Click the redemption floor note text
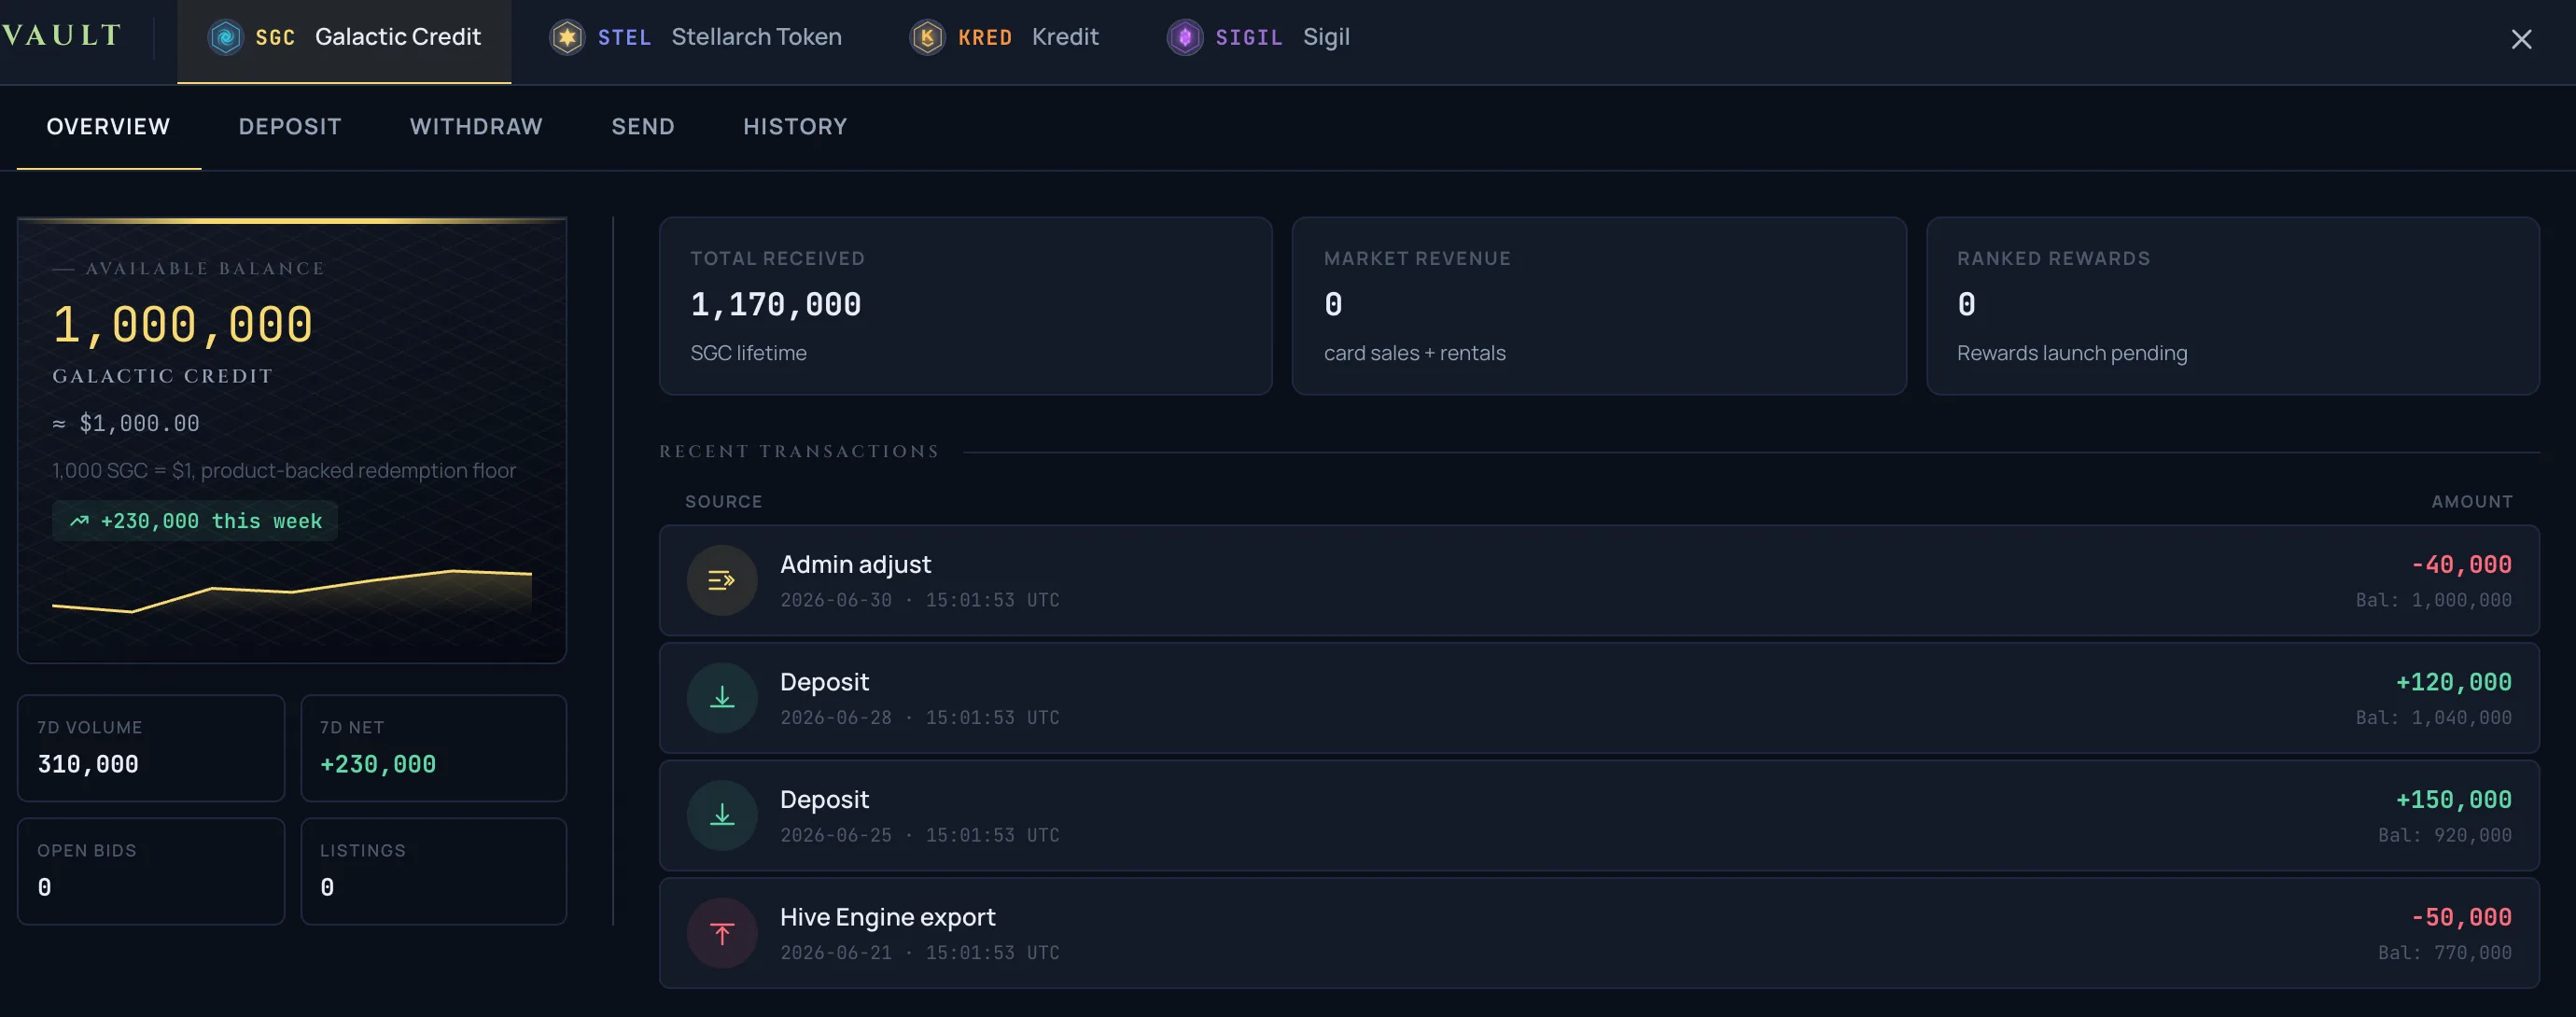2576x1017 pixels. click(284, 470)
